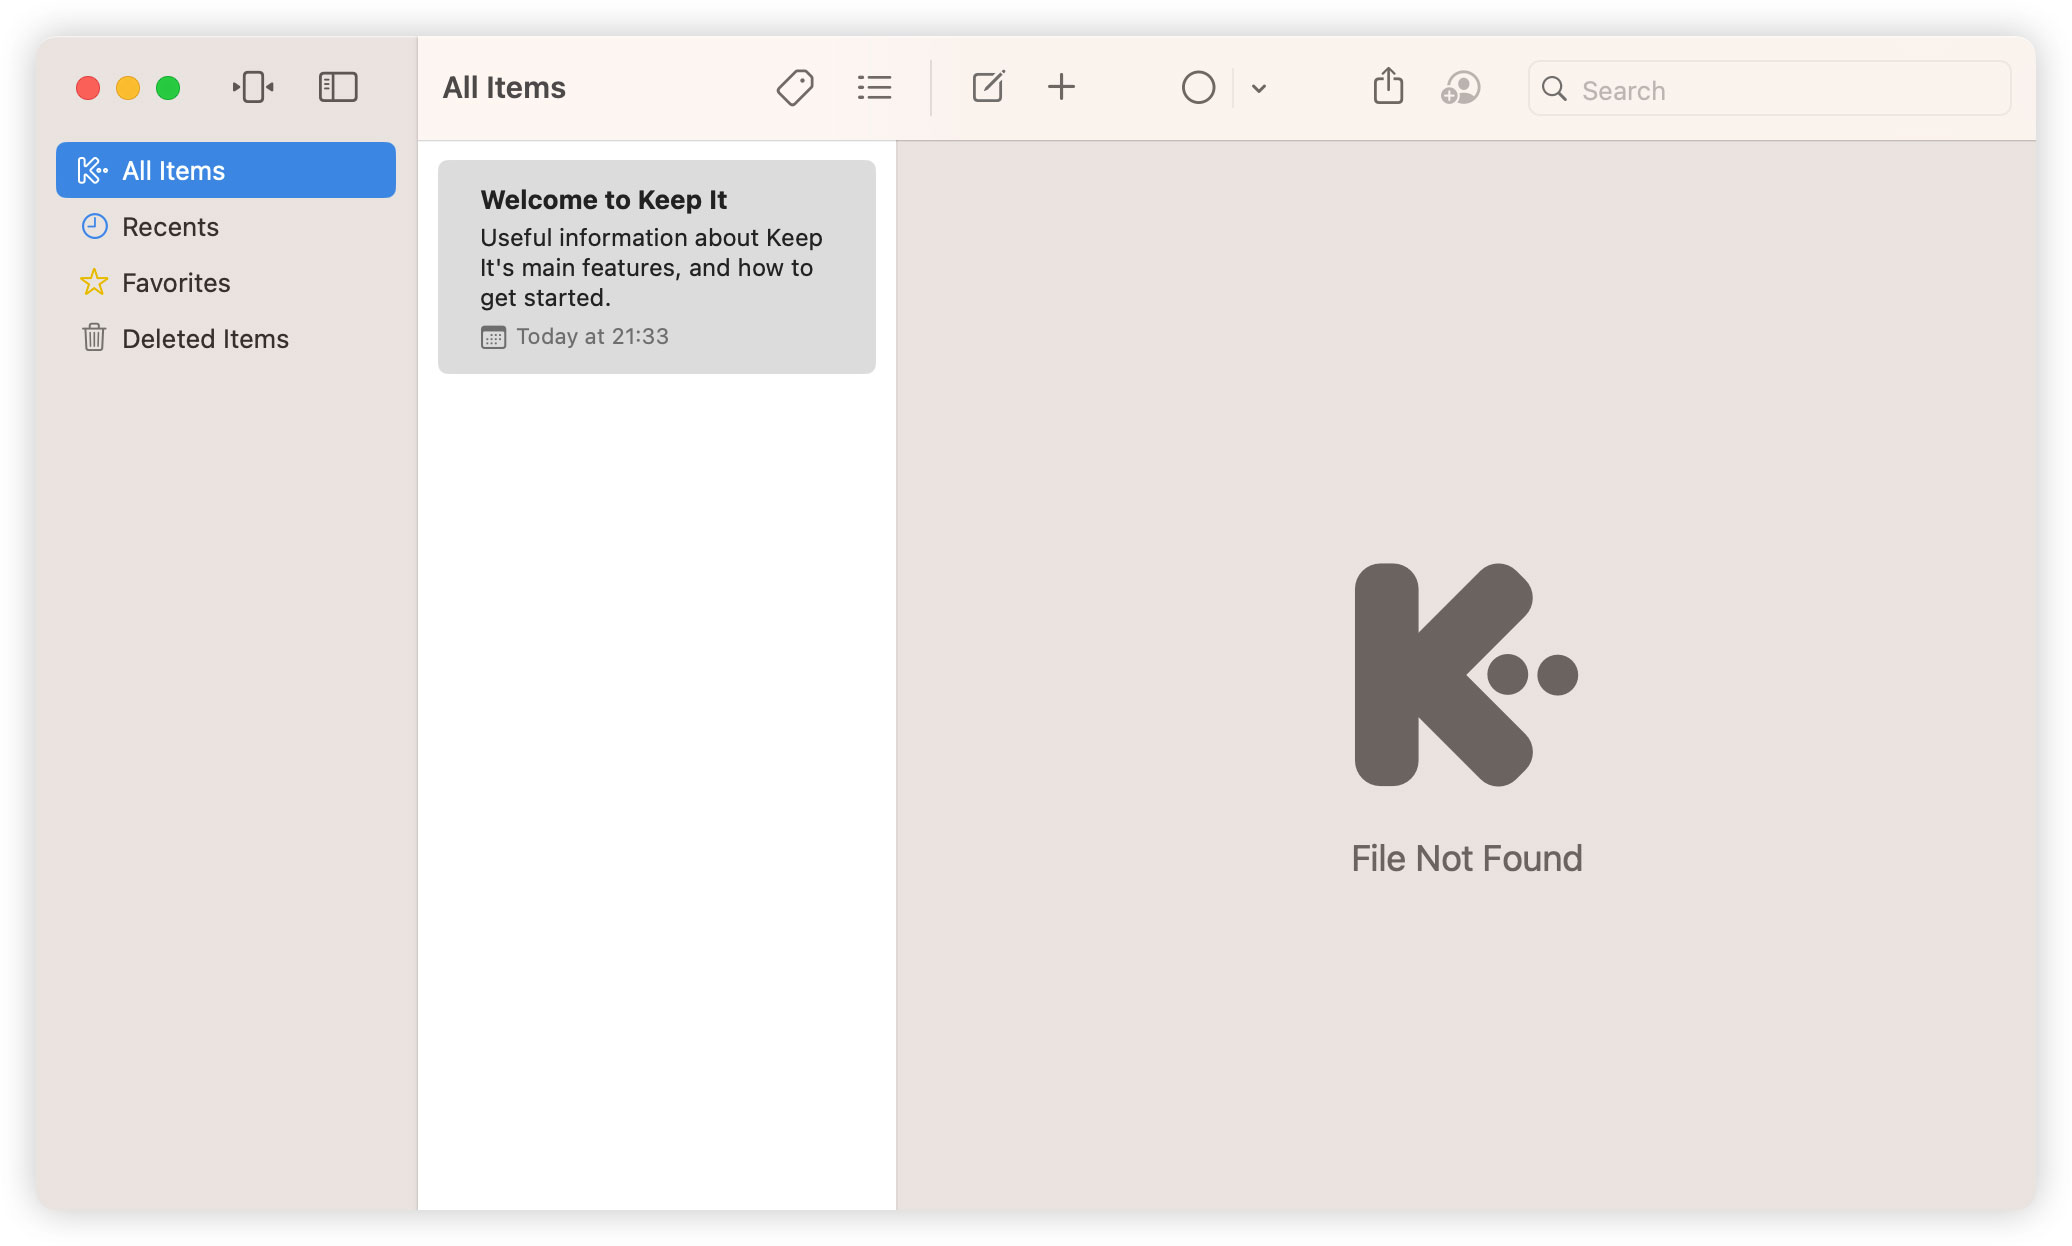Open Favorites in sidebar
2072x1246 pixels.
click(226, 282)
